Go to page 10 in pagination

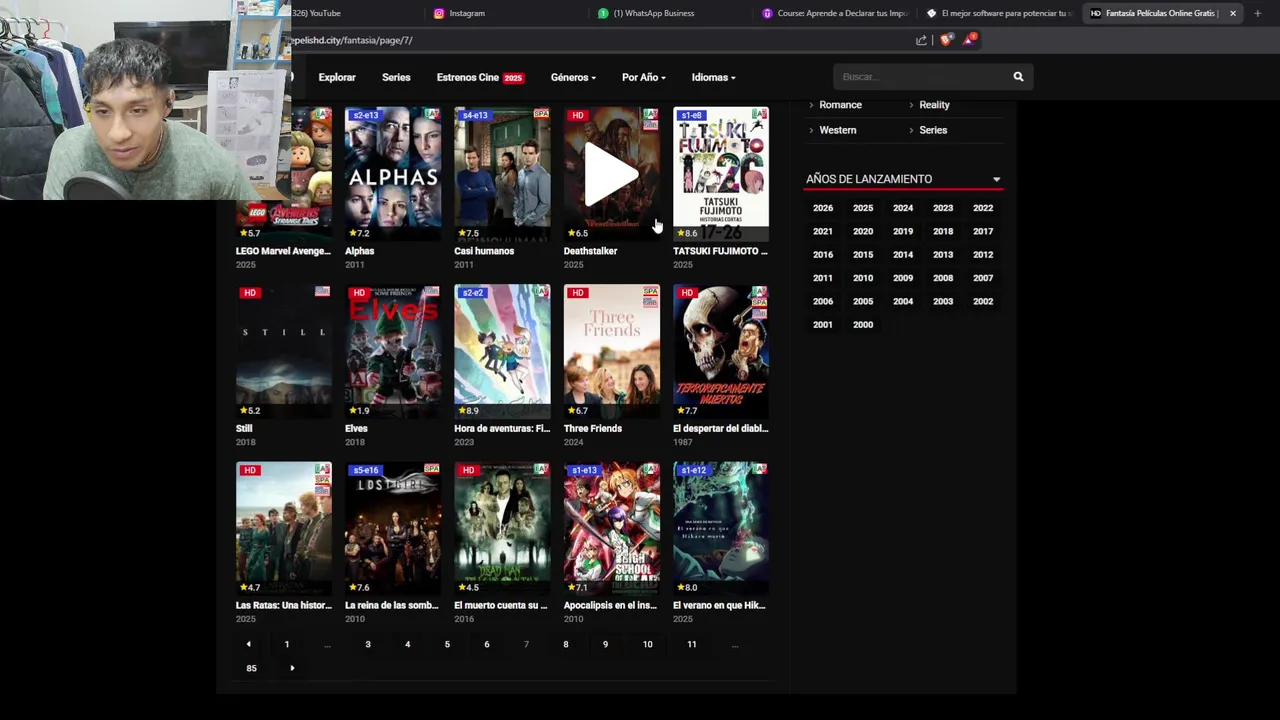point(648,645)
